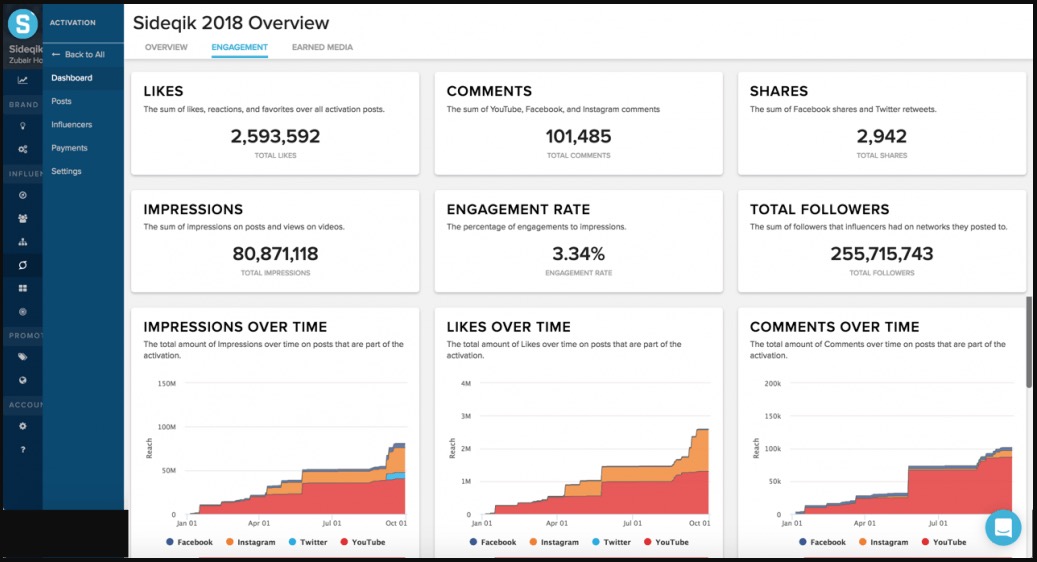Click the page vertical scrollbar thumb
1037x562 pixels.
[x=1028, y=342]
